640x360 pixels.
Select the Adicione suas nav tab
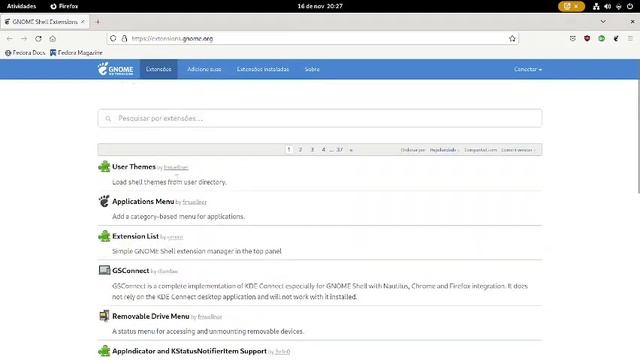204,69
